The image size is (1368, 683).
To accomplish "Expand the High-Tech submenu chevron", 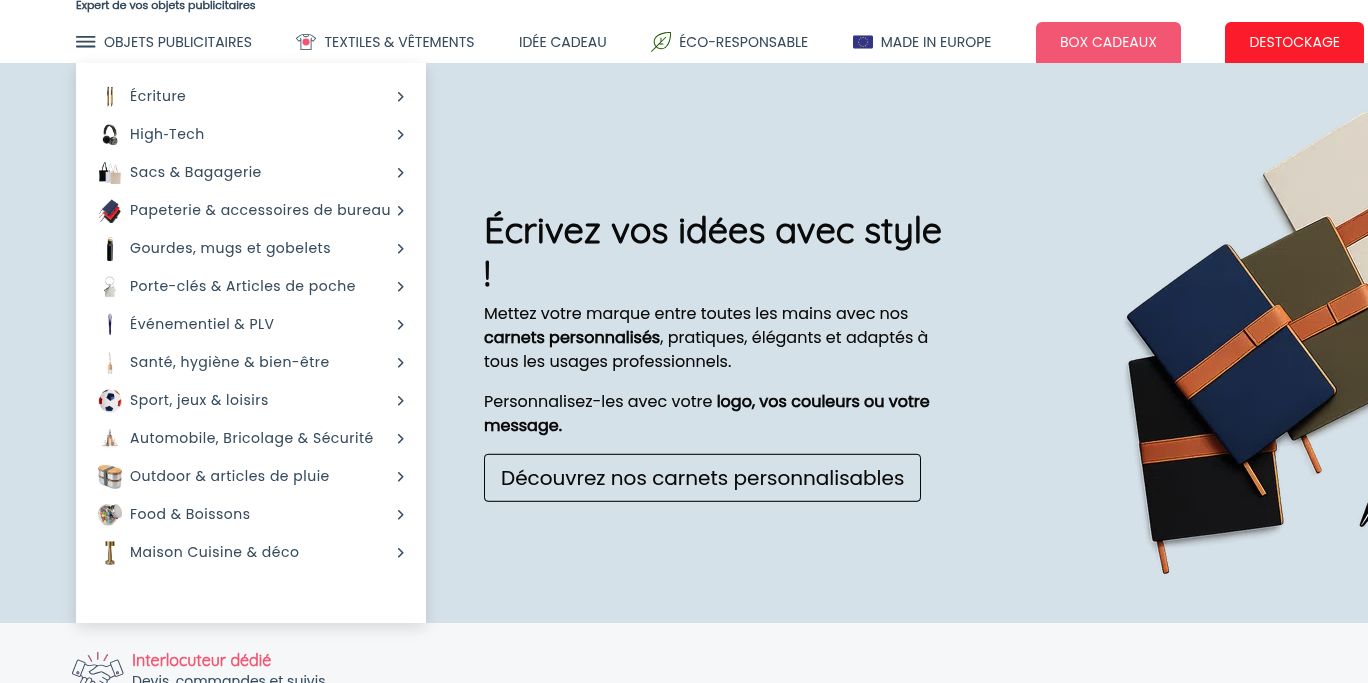I will click(x=400, y=134).
